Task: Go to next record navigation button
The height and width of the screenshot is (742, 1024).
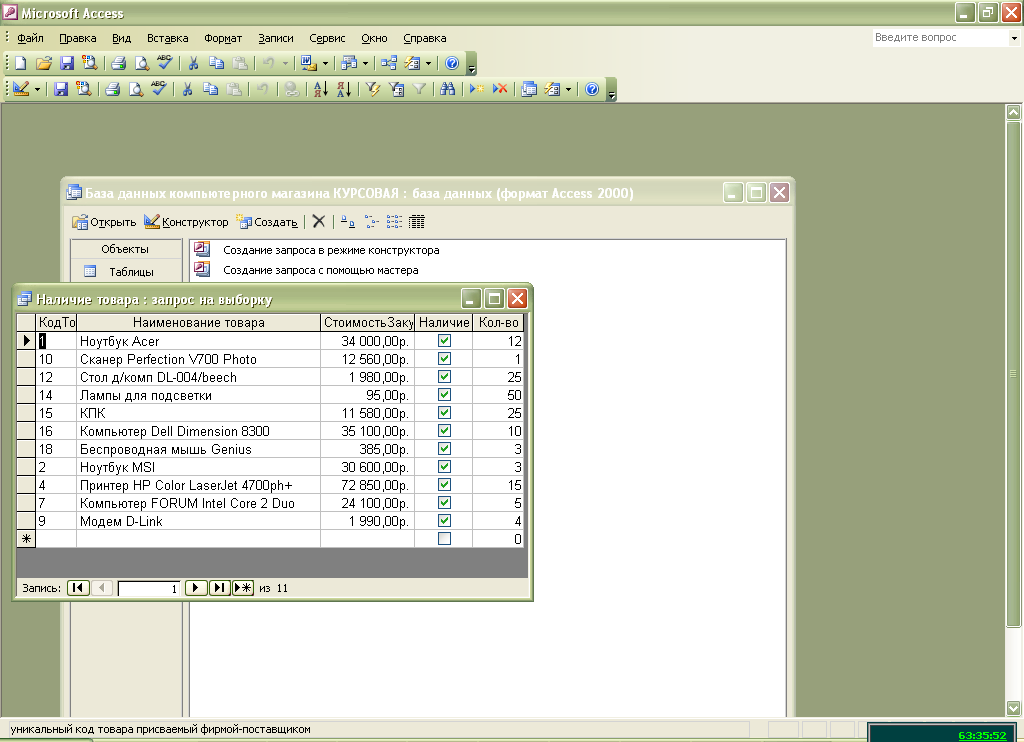Action: 197,588
